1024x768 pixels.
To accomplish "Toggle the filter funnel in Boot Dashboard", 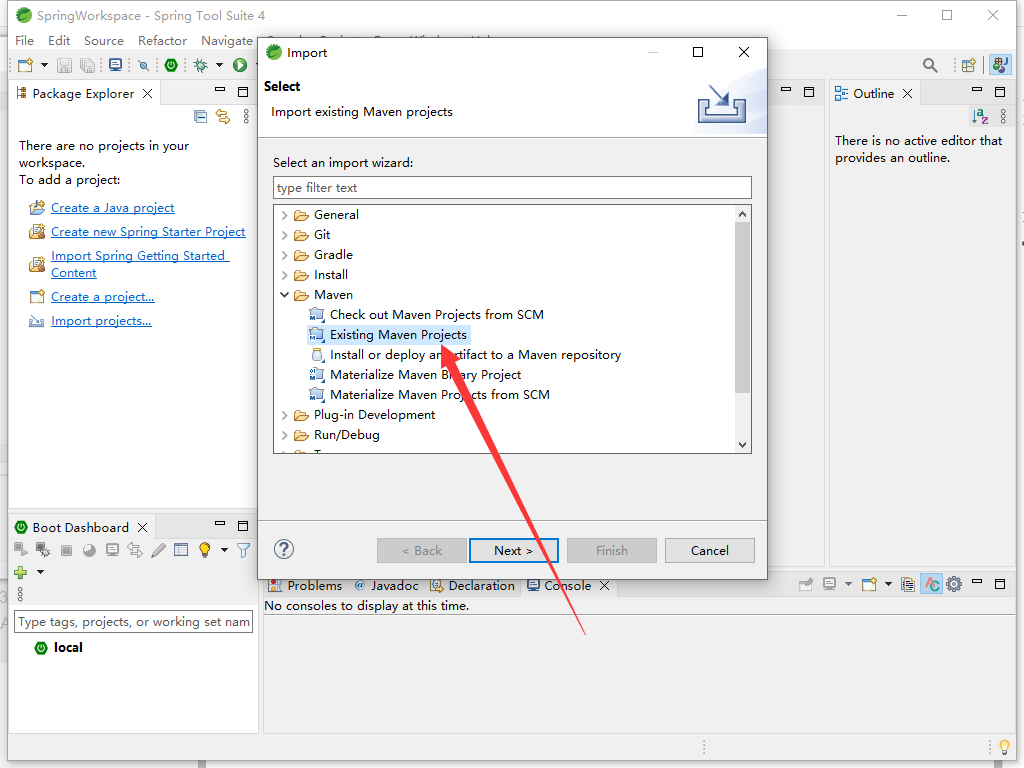I will tap(244, 551).
